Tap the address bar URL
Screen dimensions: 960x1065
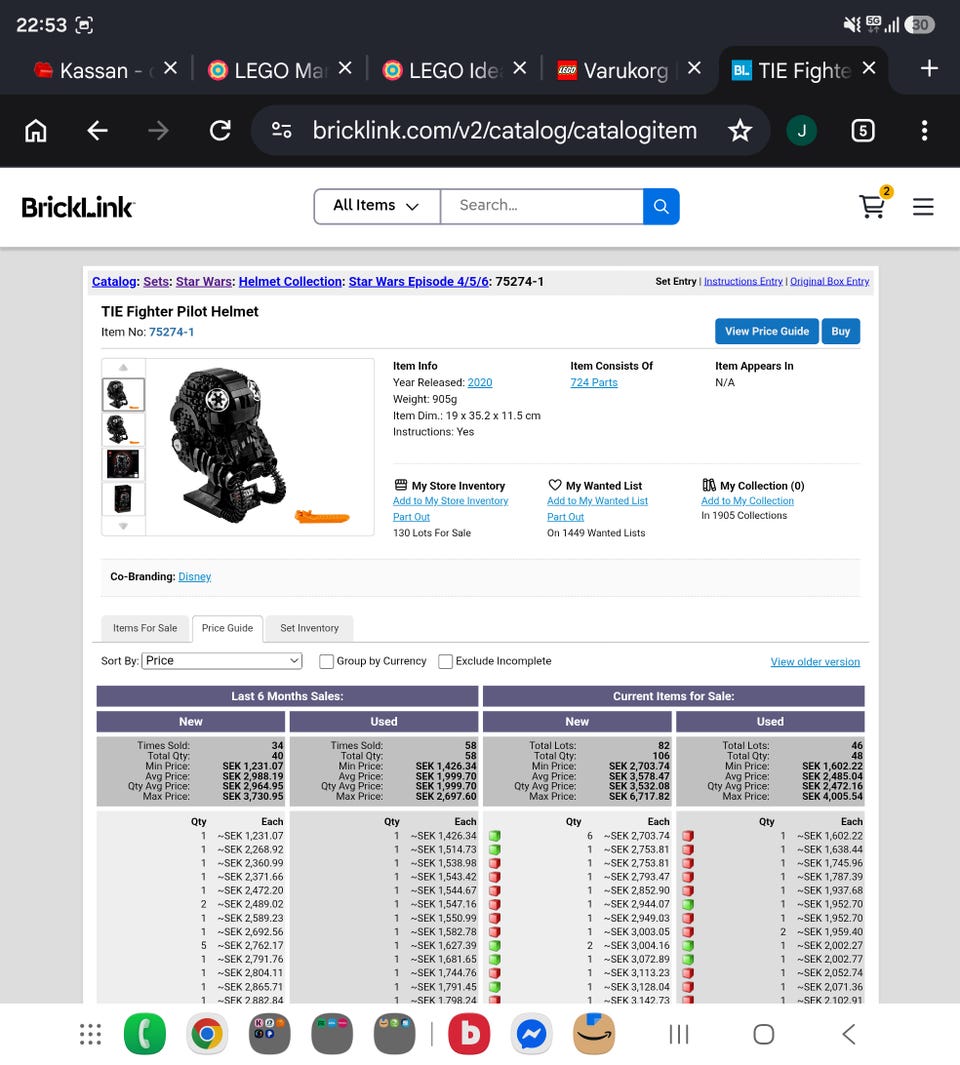(x=505, y=130)
